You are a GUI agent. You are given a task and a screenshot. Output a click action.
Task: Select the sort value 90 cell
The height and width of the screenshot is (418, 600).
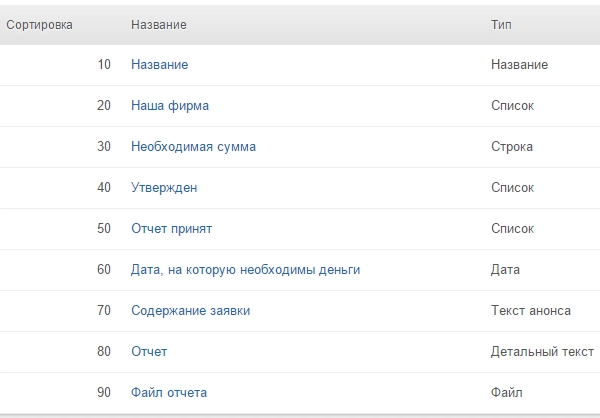coord(104,393)
